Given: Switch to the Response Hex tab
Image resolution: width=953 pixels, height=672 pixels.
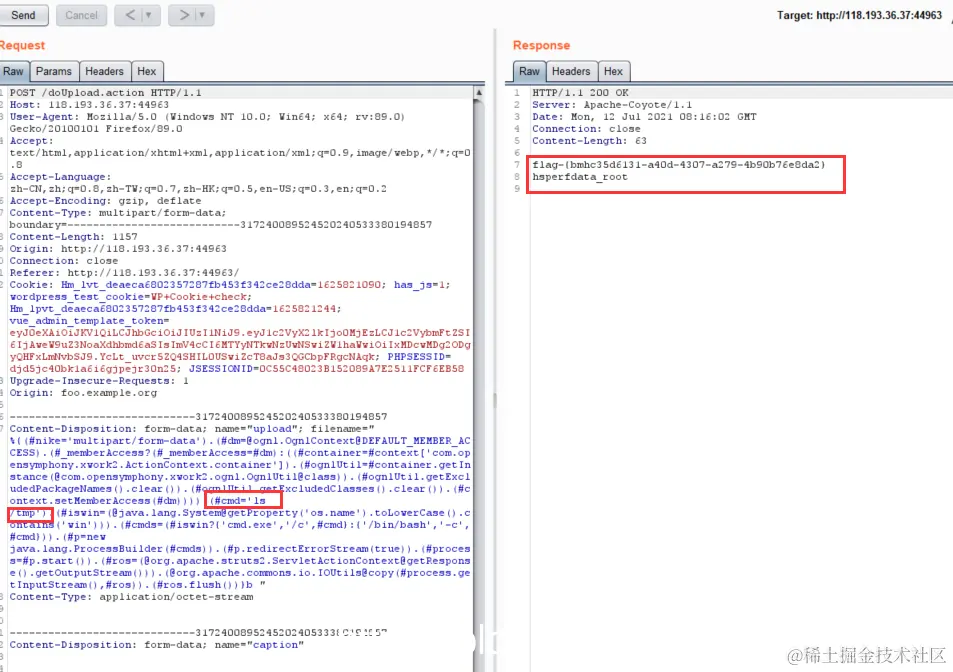Looking at the screenshot, I should [x=613, y=72].
